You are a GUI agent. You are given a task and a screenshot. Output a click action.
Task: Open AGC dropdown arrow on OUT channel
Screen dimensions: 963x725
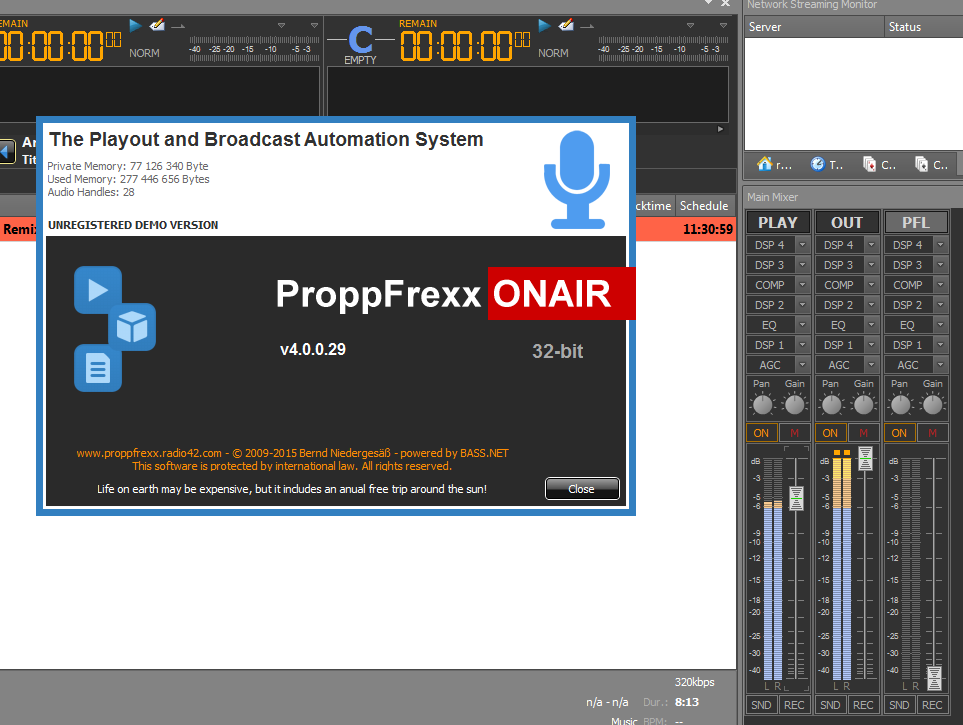coord(871,364)
